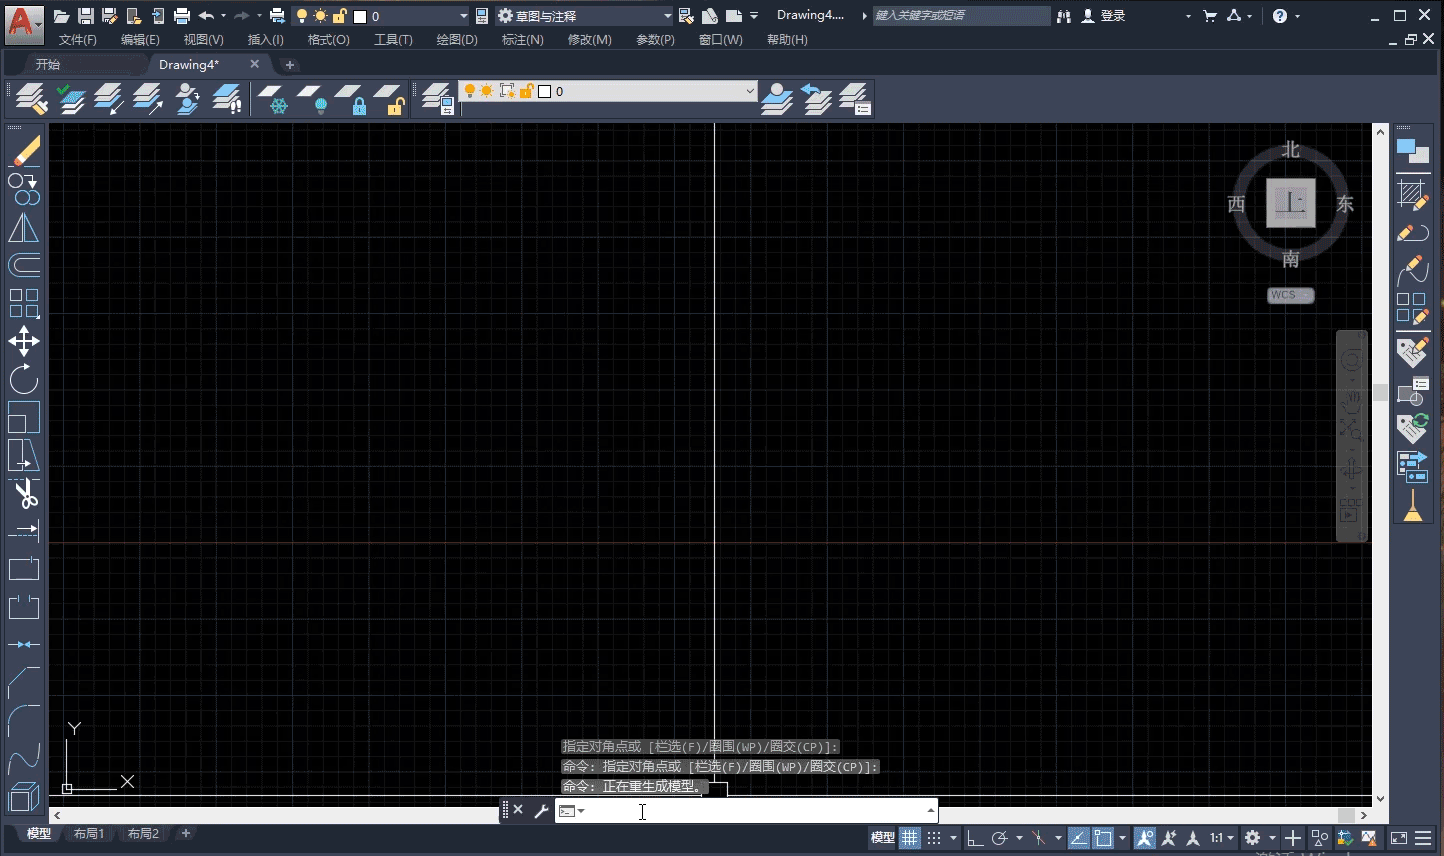Open the 文件(F) menu

(x=77, y=40)
